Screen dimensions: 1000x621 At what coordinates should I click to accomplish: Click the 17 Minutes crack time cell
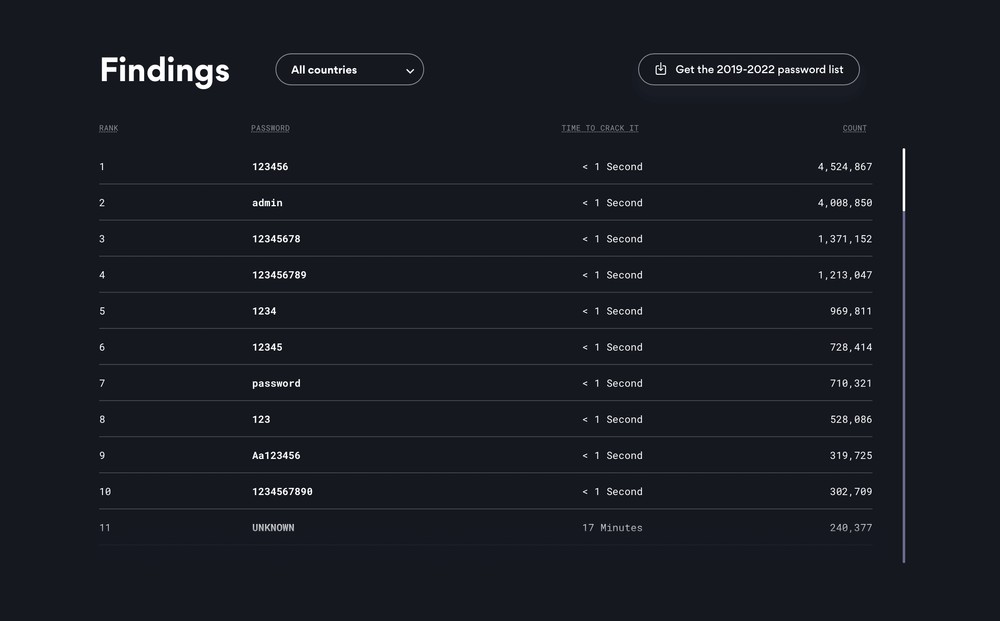coord(612,527)
